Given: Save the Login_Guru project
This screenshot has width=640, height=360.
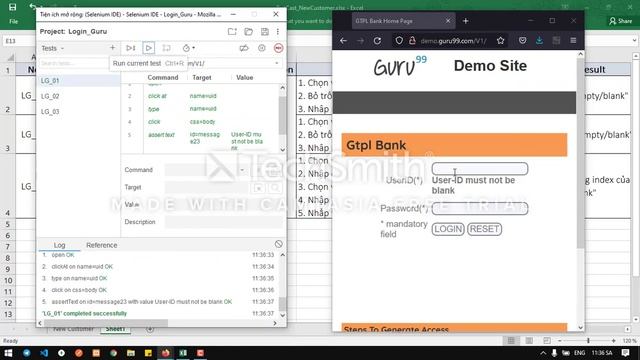Looking at the screenshot, I should [x=264, y=31].
